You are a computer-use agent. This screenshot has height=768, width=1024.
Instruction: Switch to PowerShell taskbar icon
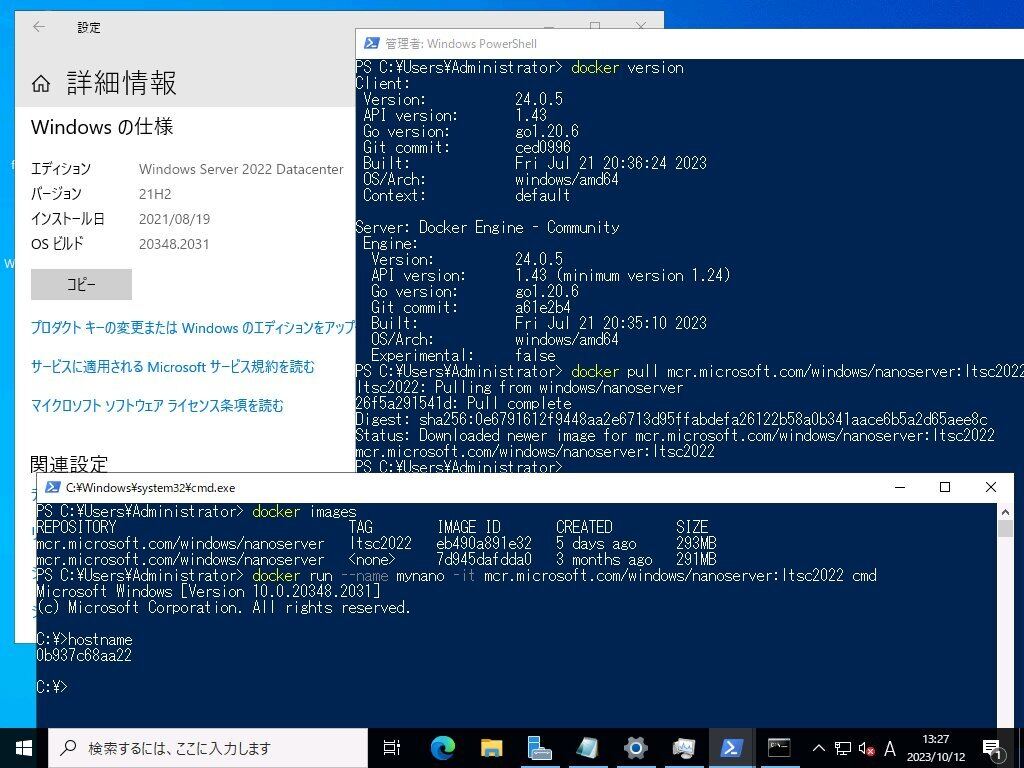coord(731,748)
